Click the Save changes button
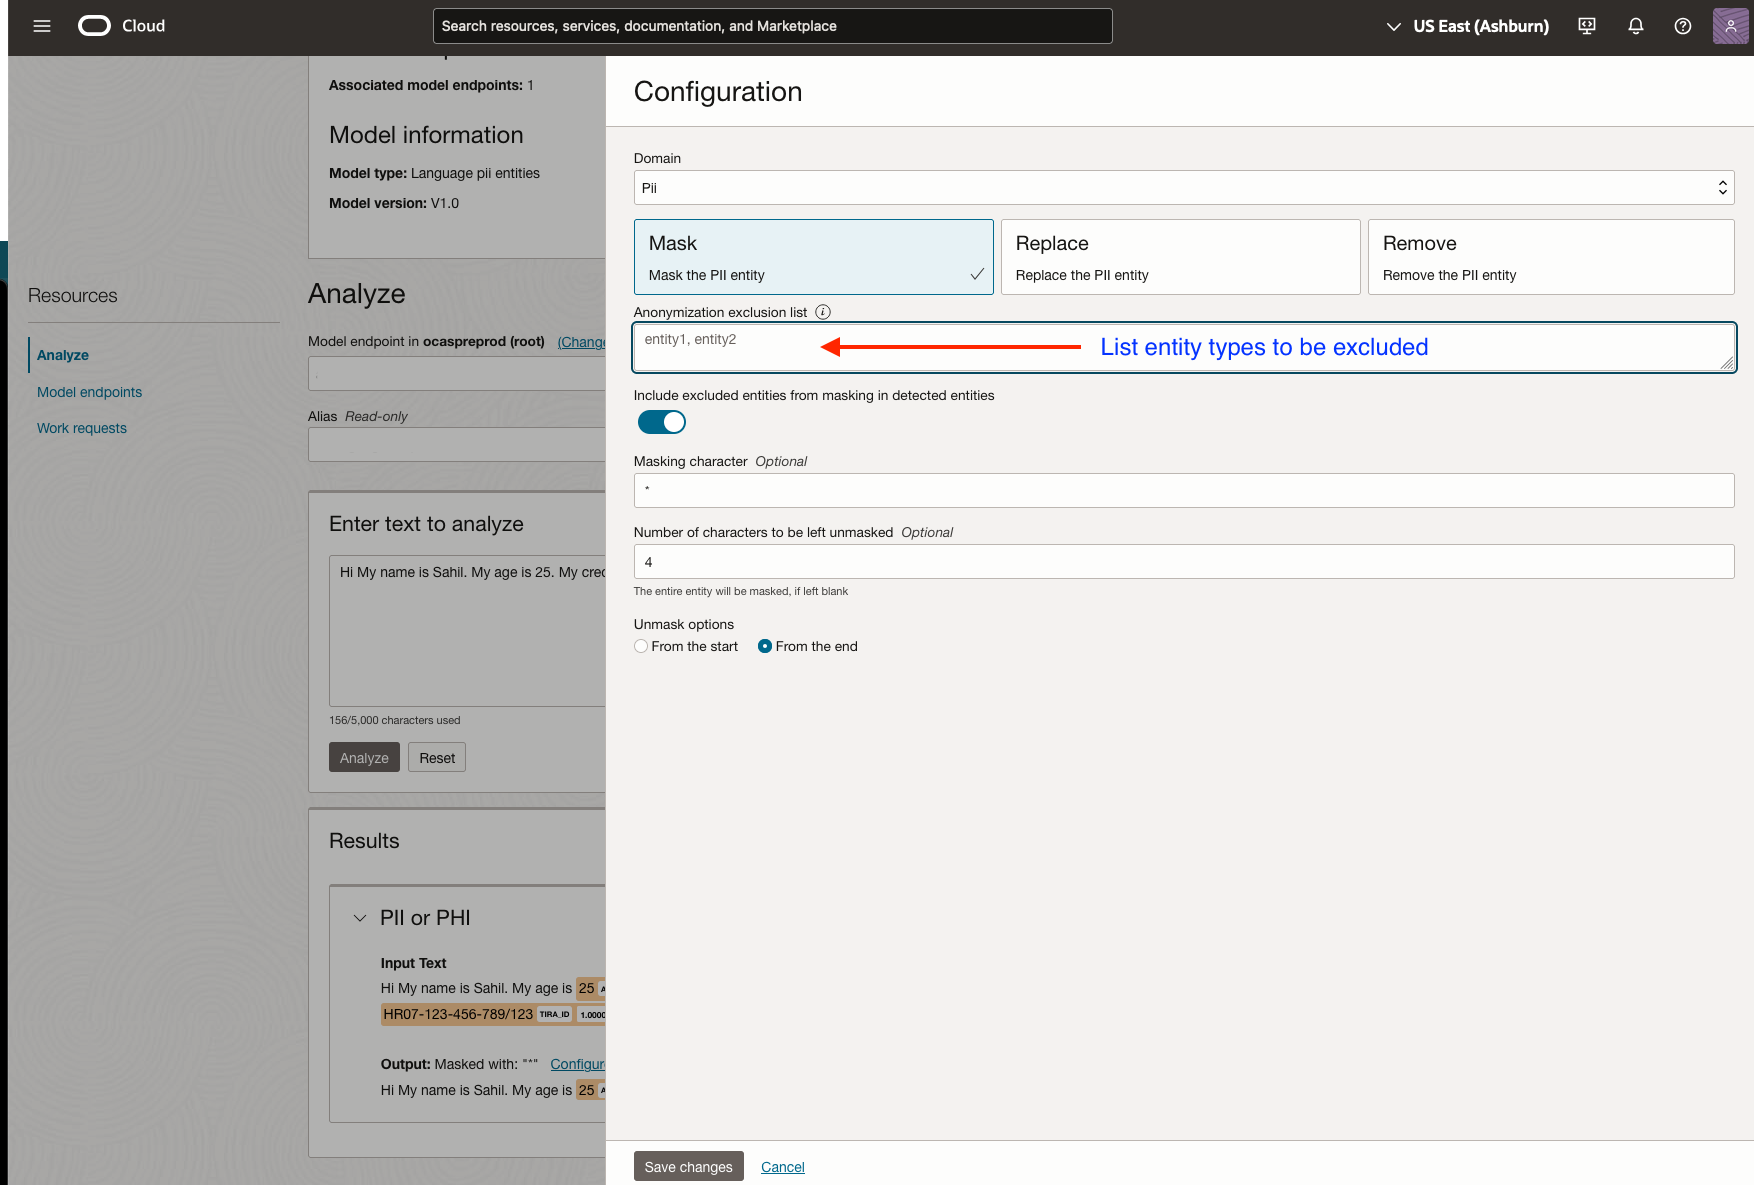Screen dimensions: 1754x1185 688,1166
